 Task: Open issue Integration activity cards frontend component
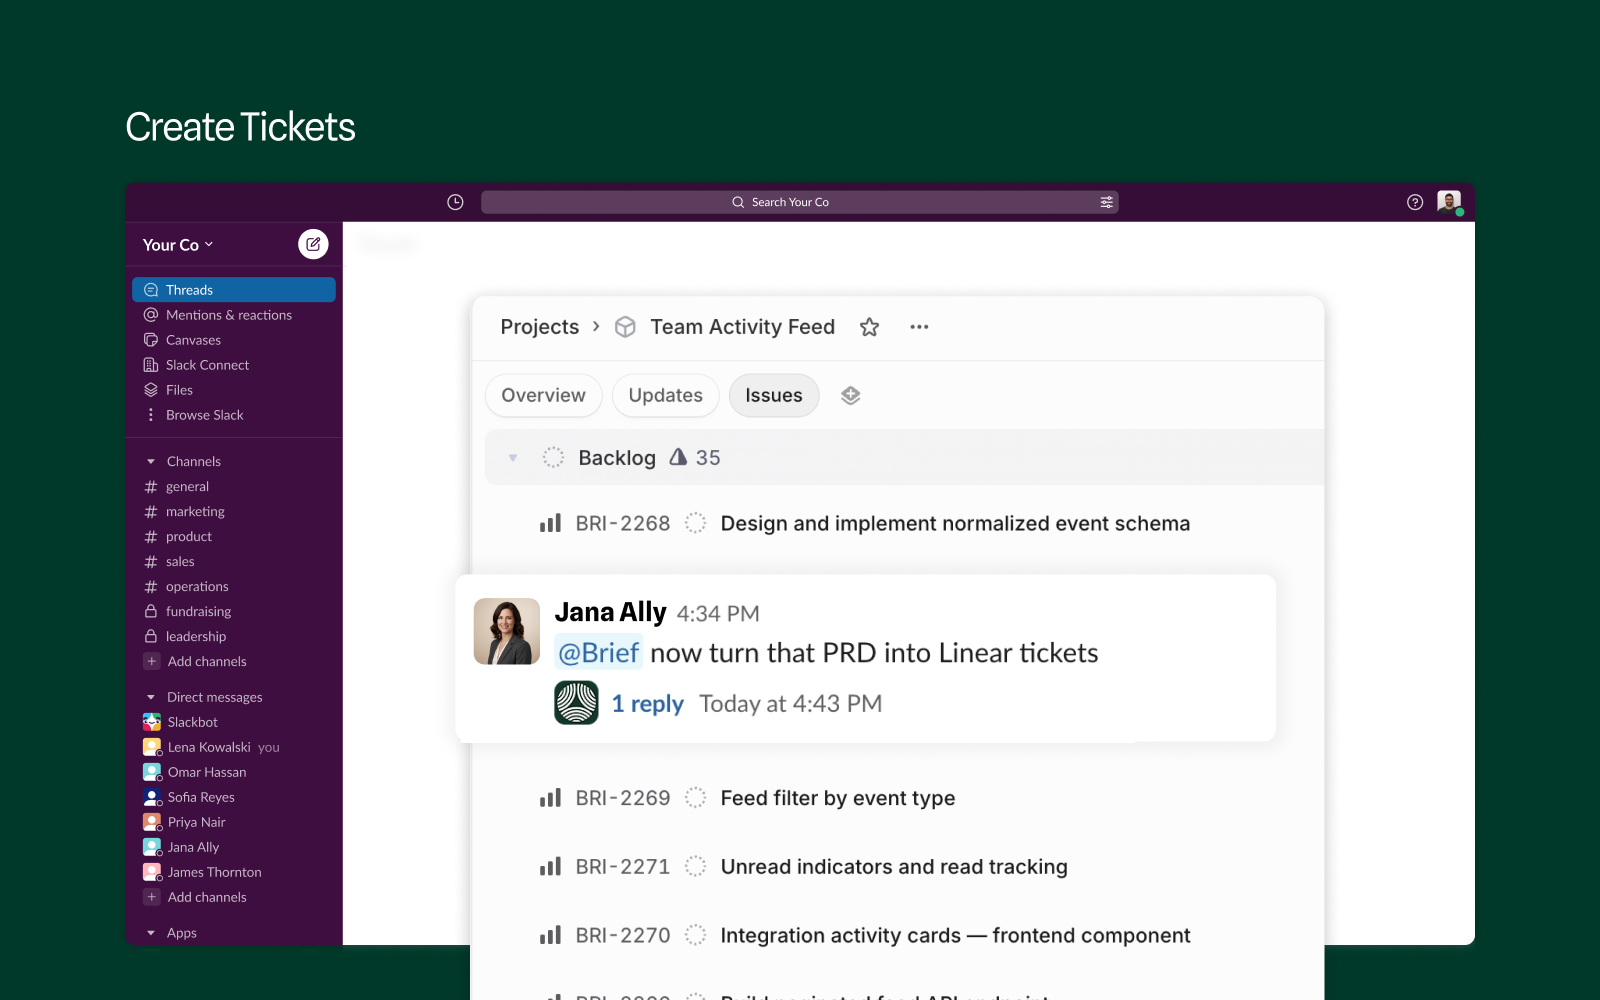[955, 936]
